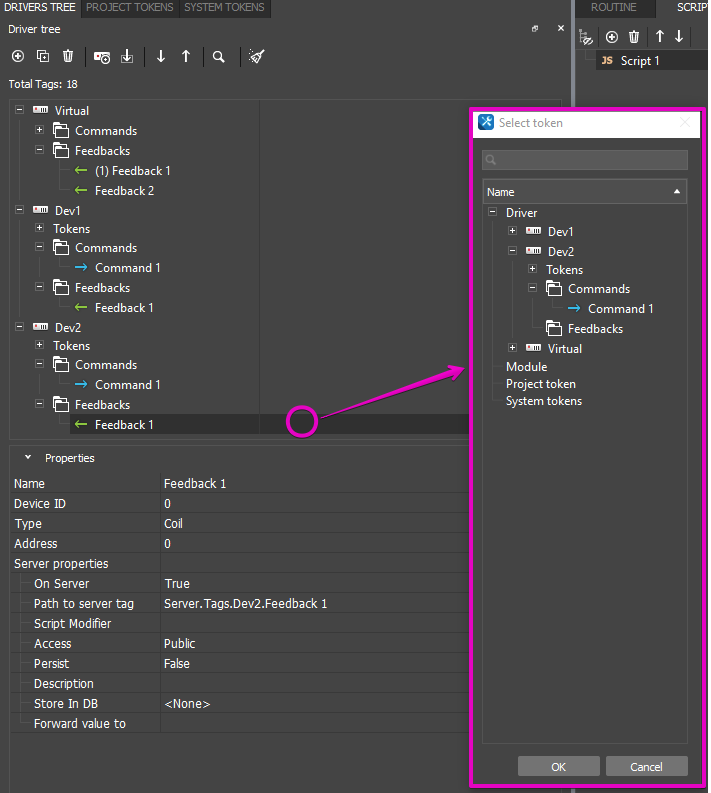This screenshot has width=711, height=793.
Task: Switch to the Project Tokens tab
Action: pos(130,8)
